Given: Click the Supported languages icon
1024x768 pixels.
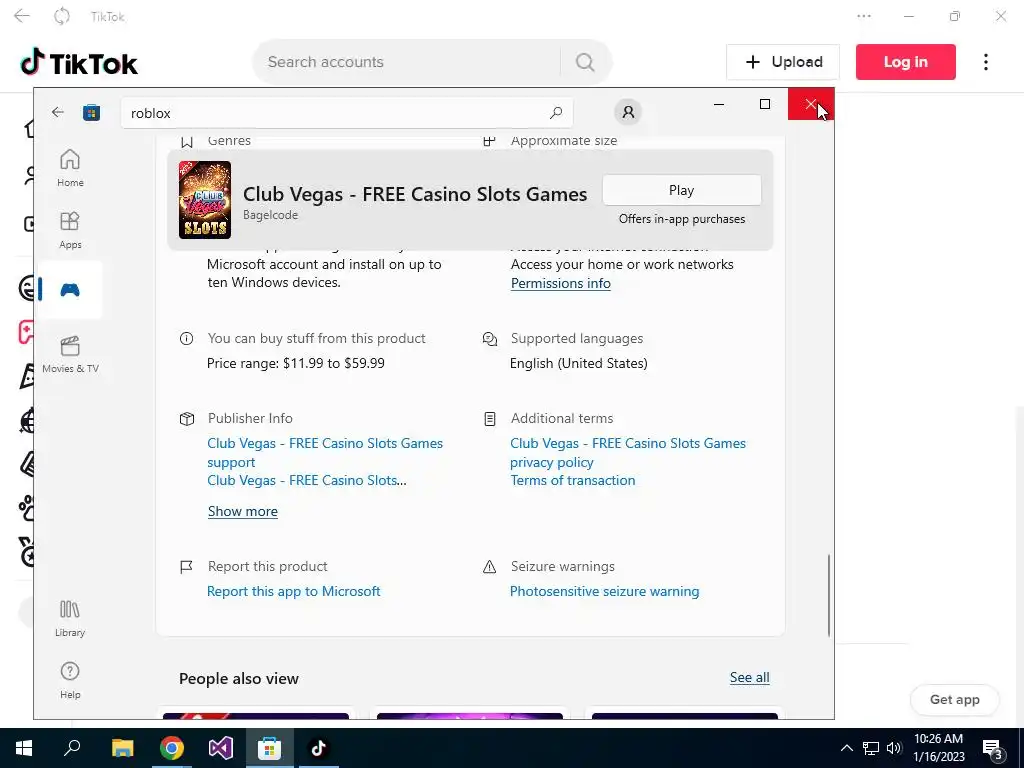Looking at the screenshot, I should [490, 338].
